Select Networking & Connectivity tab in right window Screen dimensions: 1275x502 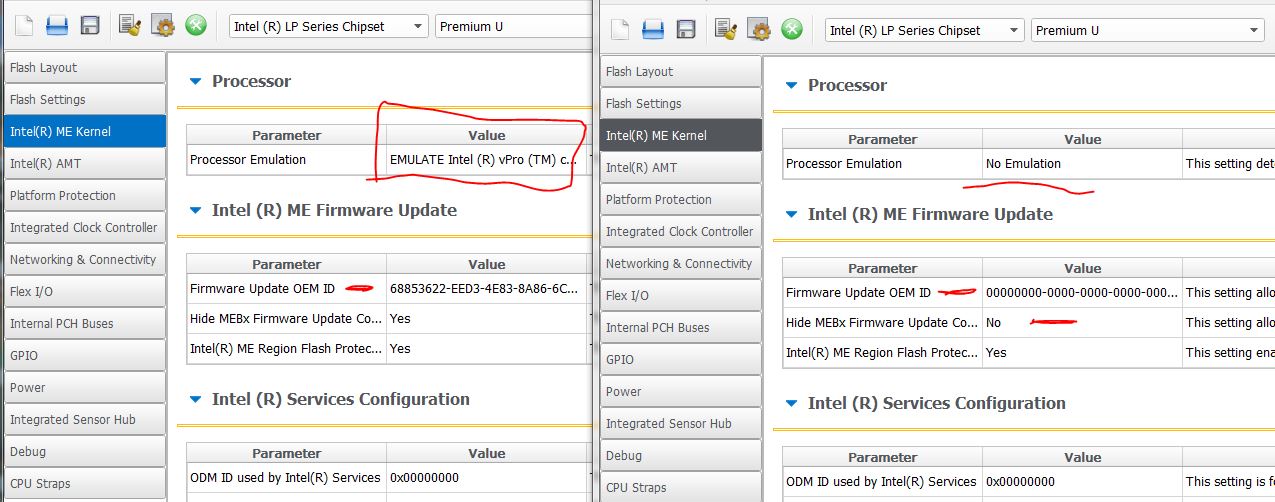tap(680, 264)
